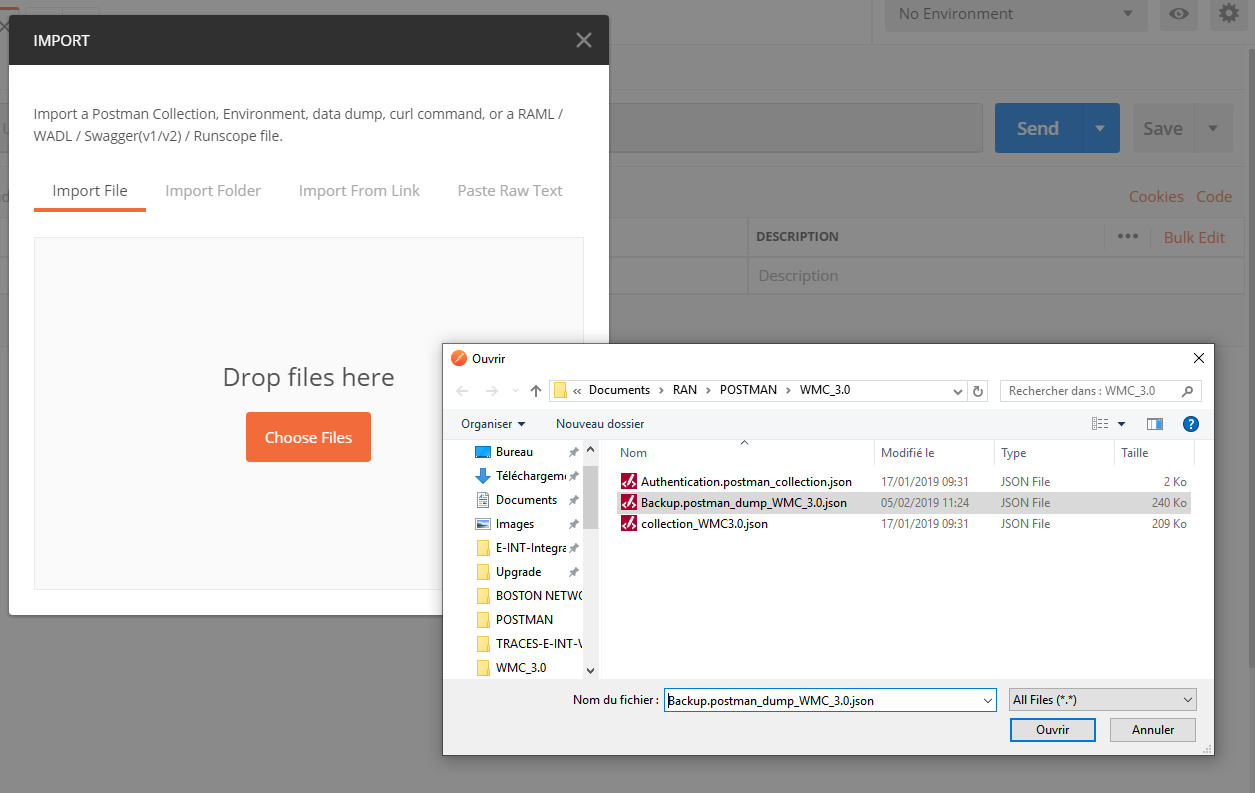Open the Help question mark in the Ouvrir dialog

click(1190, 424)
